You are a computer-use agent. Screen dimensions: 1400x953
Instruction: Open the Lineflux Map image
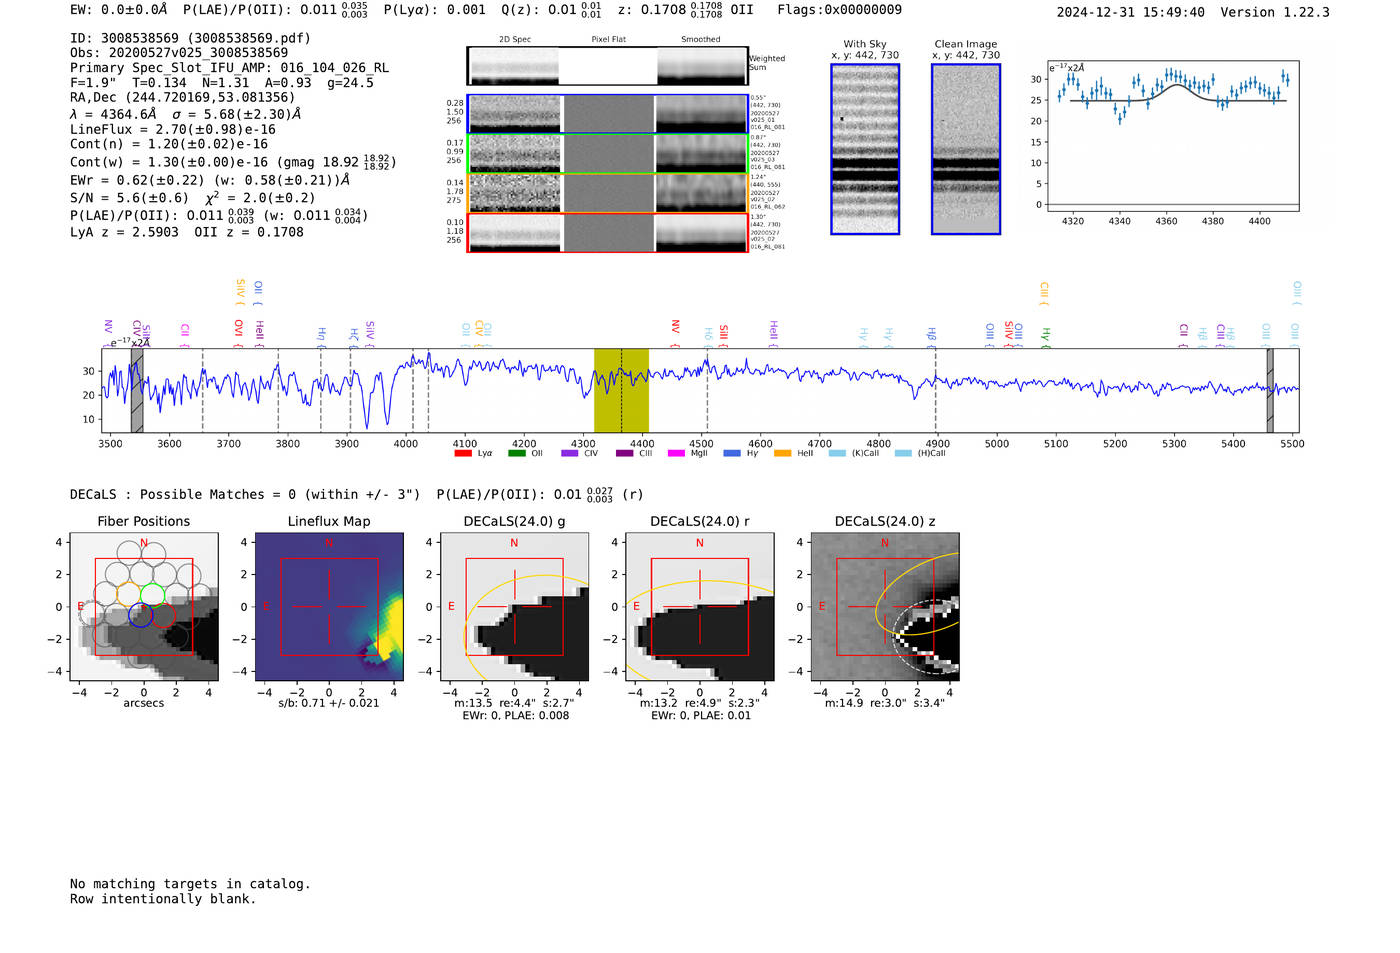click(329, 607)
